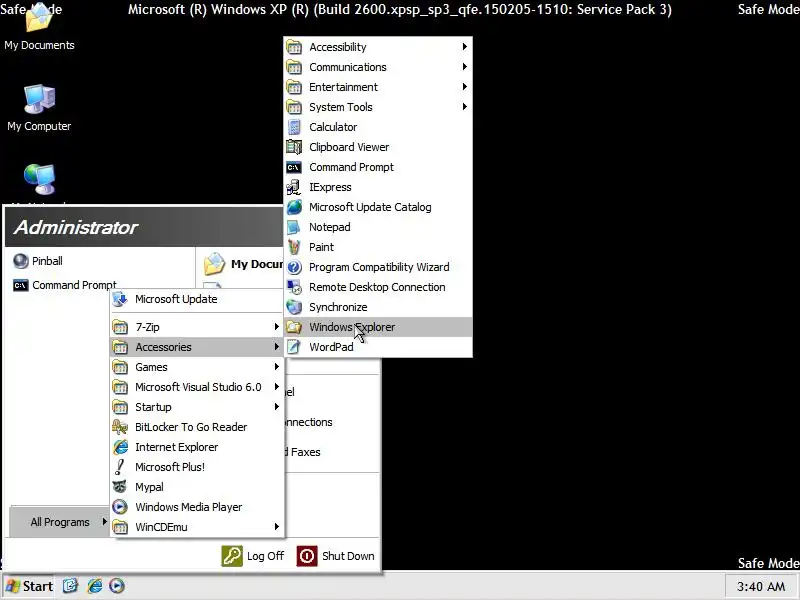The height and width of the screenshot is (600, 800).
Task: Click the Command Prompt icon in Accessories
Action: pyautogui.click(x=294, y=167)
